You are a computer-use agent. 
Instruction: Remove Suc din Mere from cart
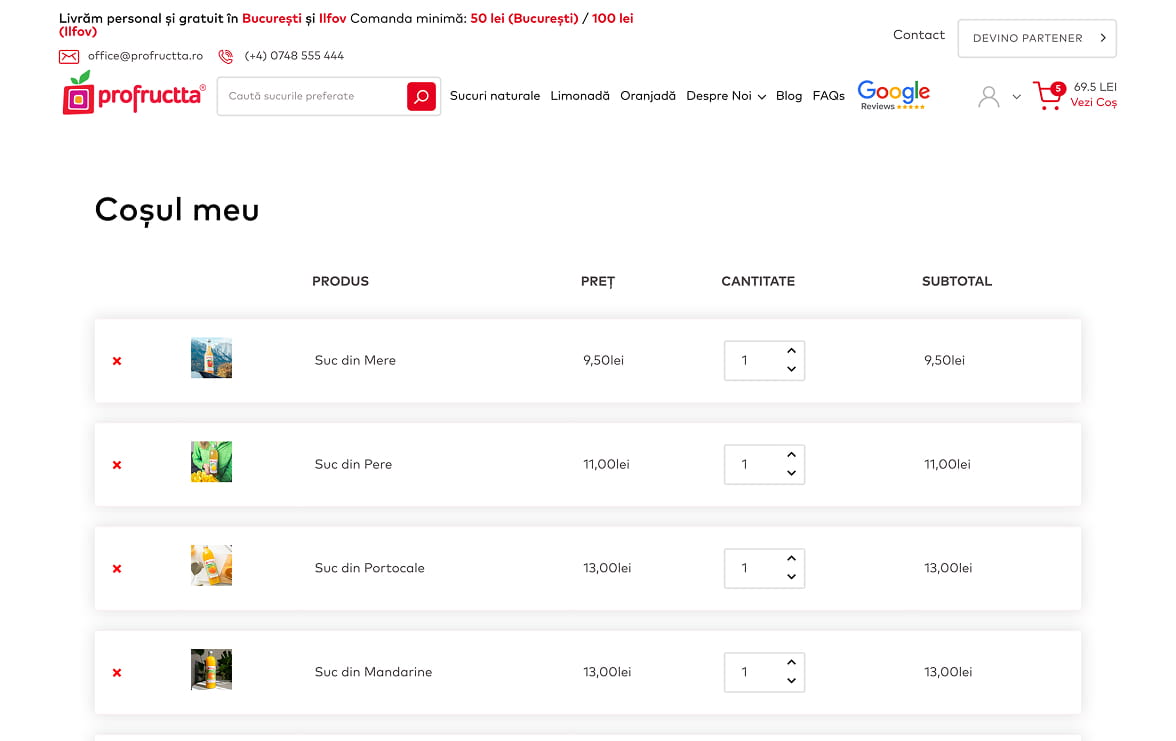(117, 361)
